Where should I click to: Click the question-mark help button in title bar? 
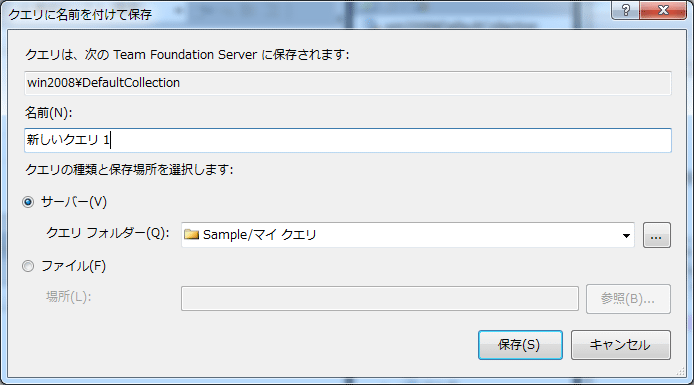coord(625,10)
